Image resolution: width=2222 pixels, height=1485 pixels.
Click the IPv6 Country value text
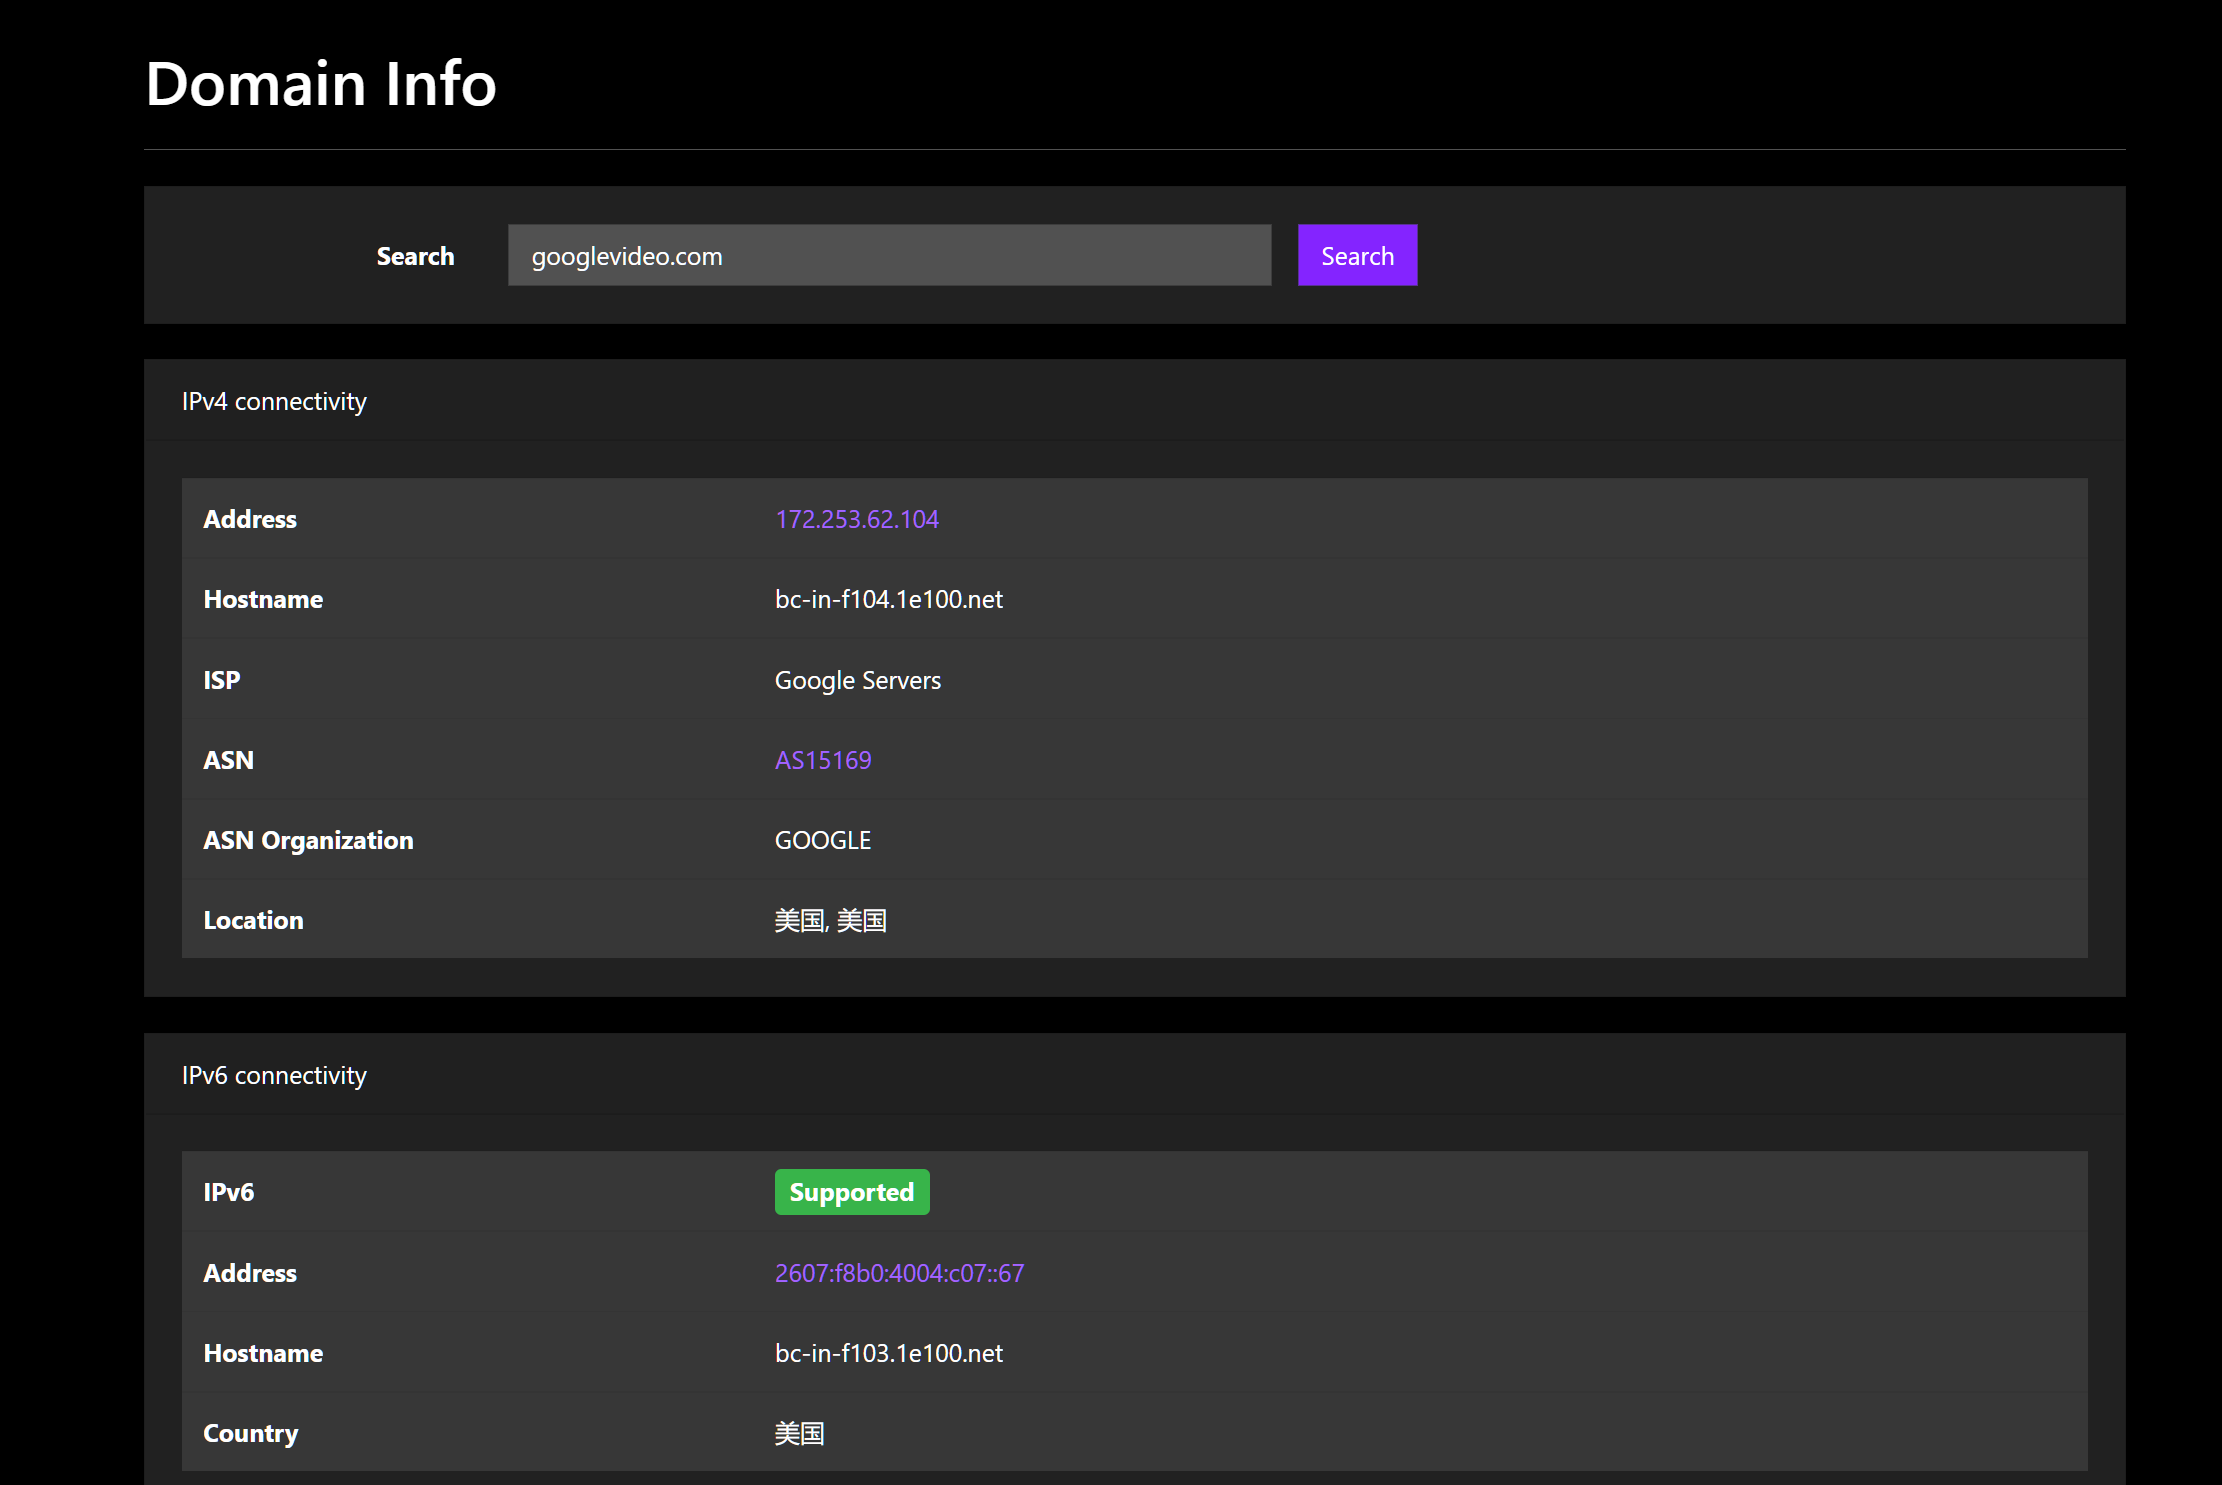click(799, 1433)
